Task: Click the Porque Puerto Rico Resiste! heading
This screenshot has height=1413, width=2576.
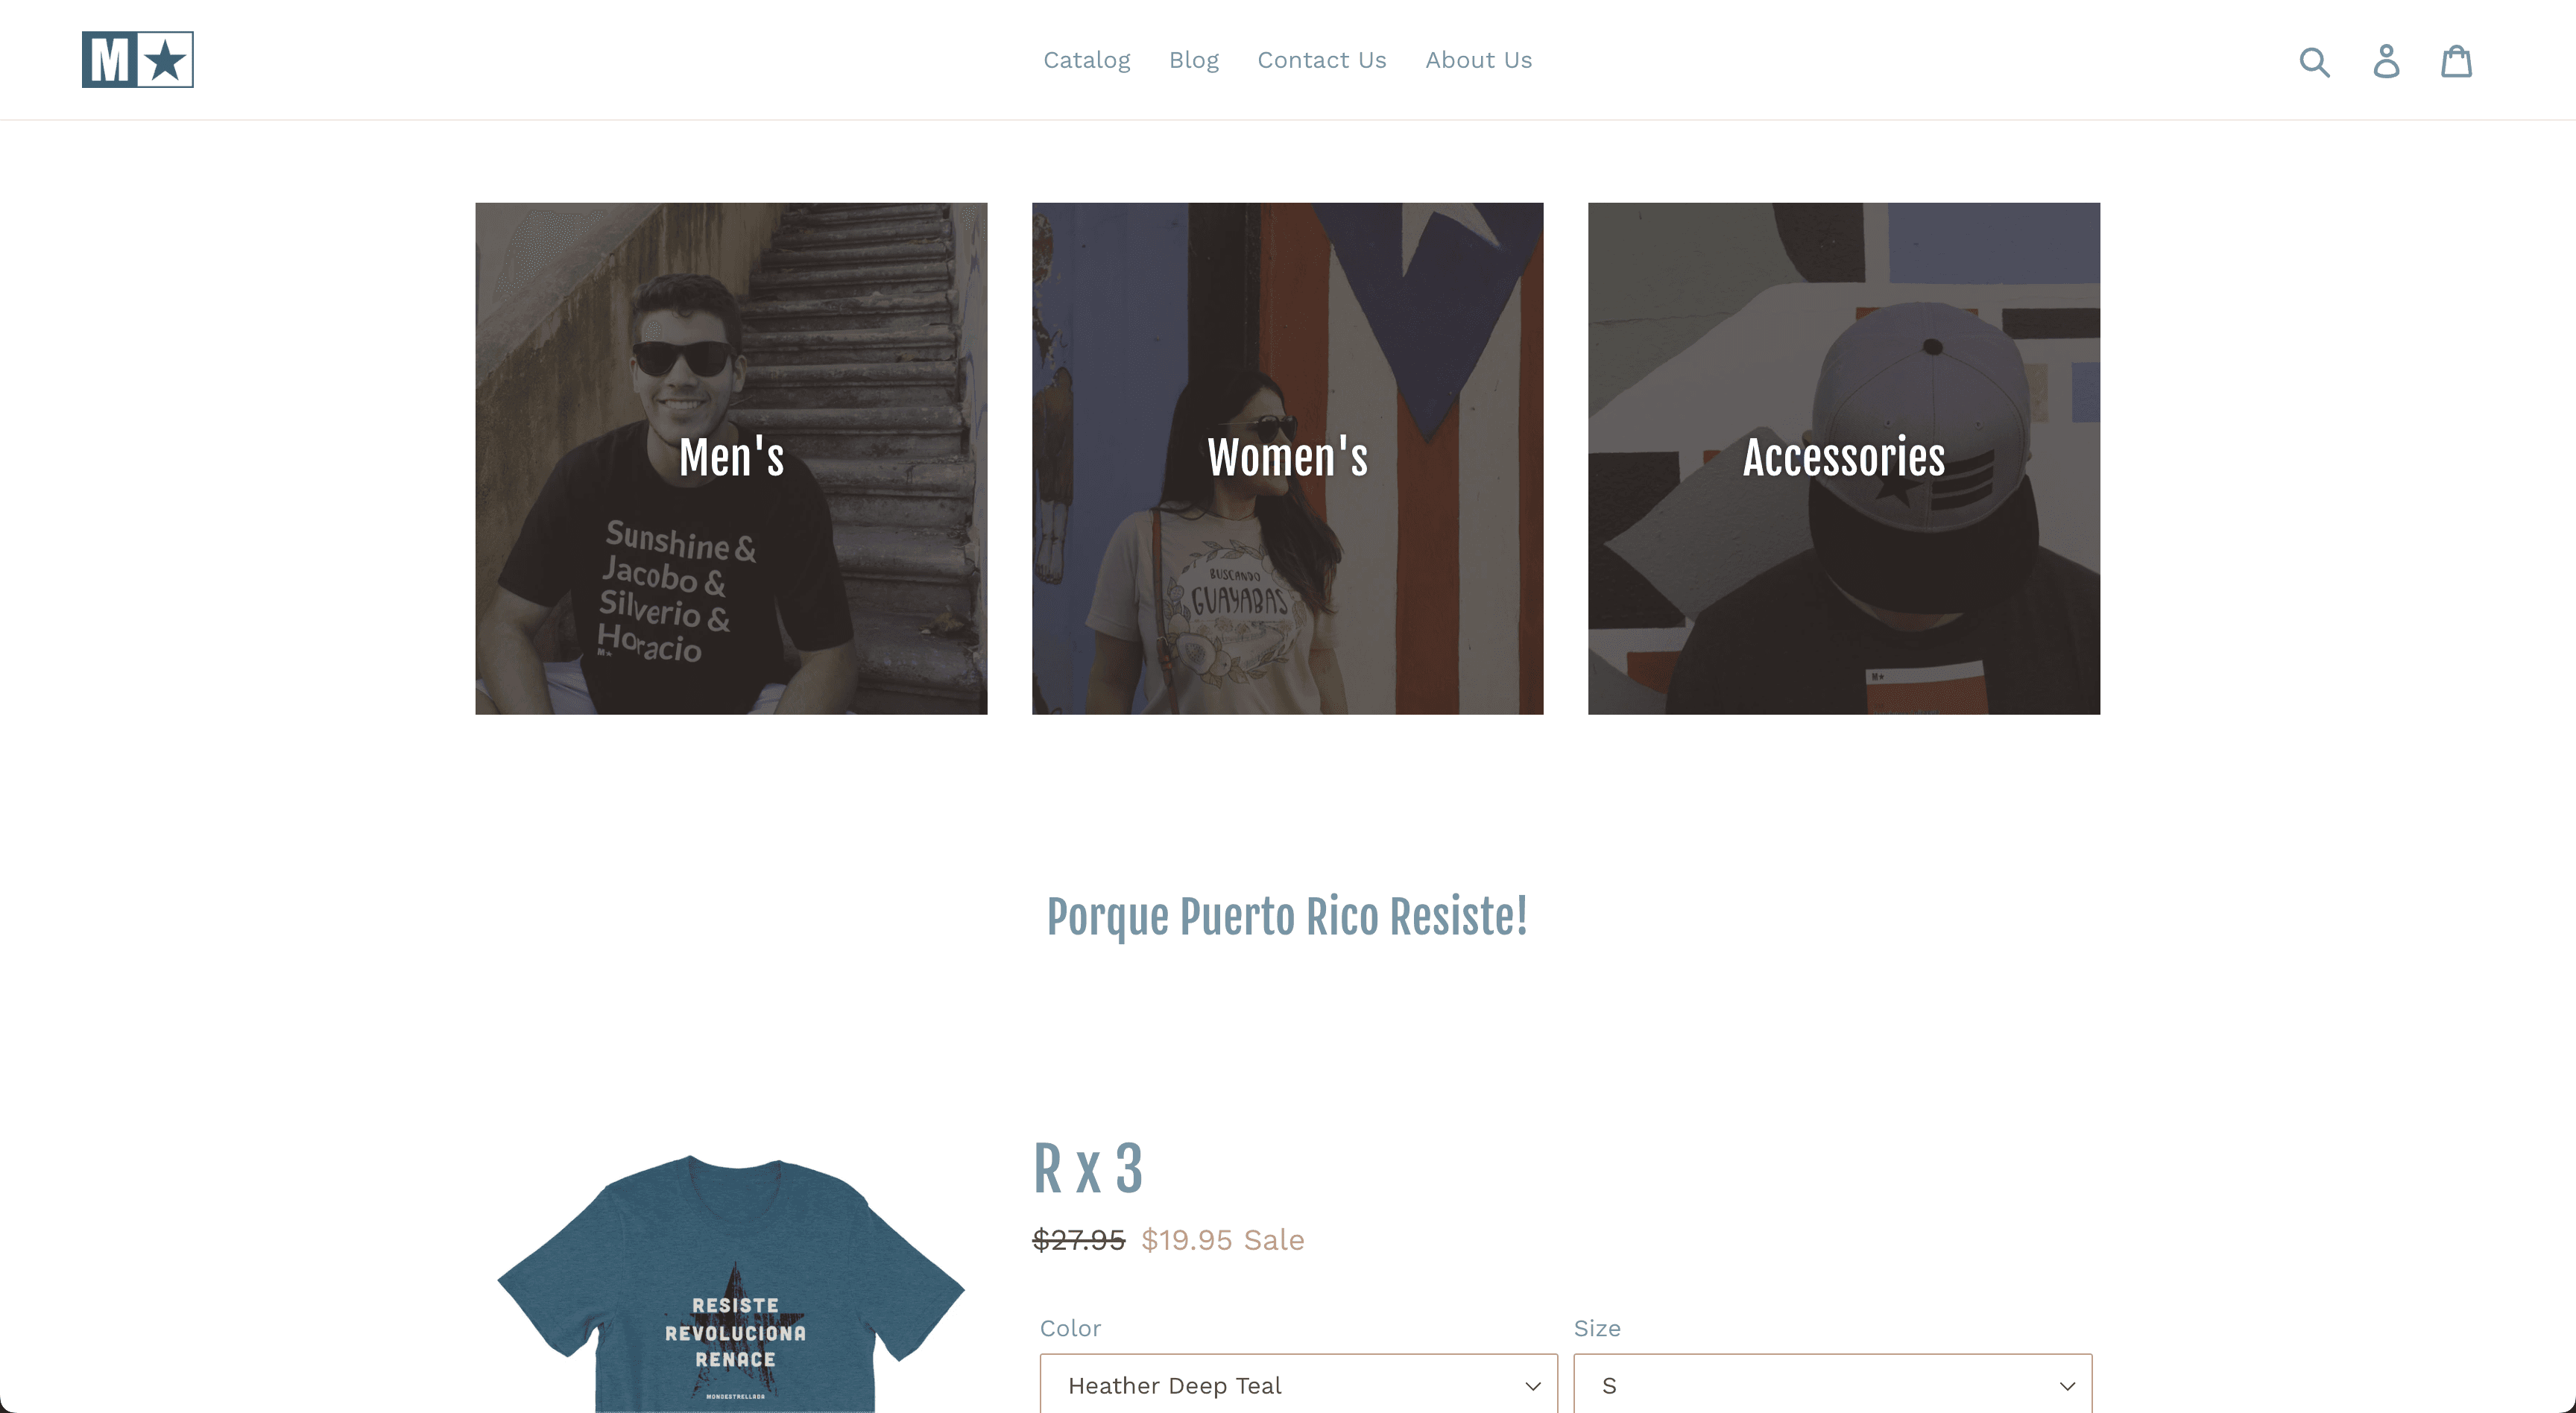Action: point(1287,917)
